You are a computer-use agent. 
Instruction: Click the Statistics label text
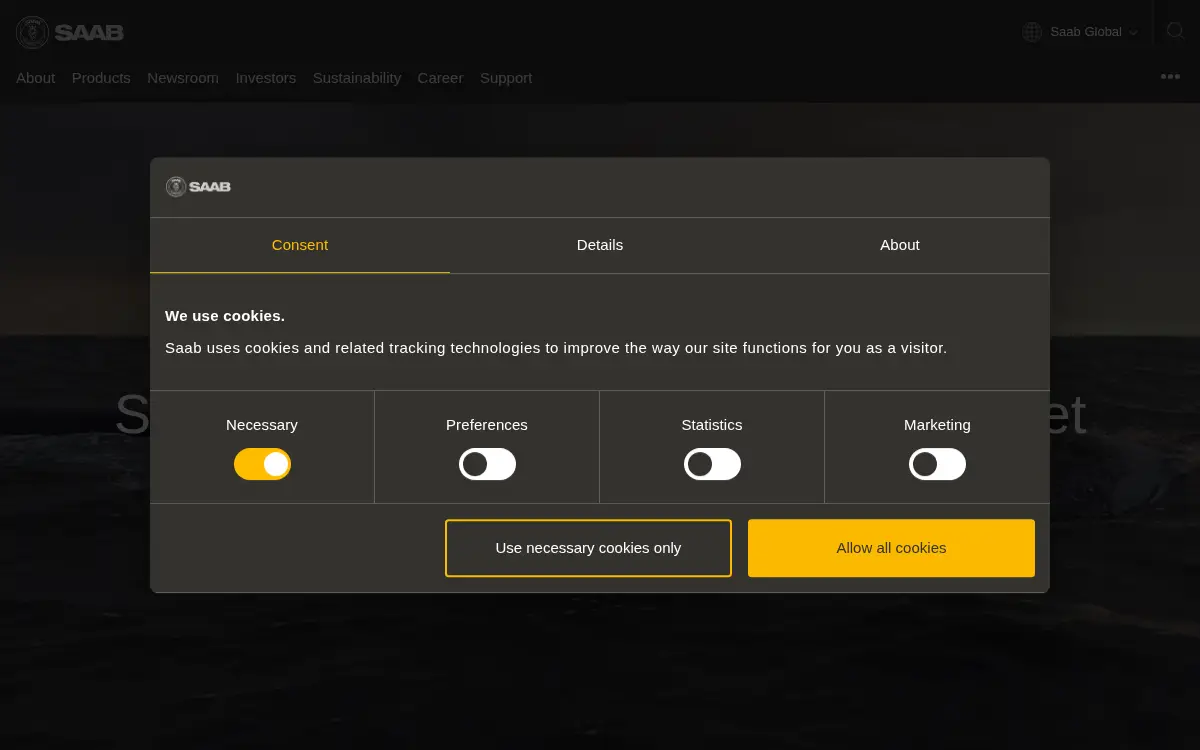click(712, 425)
